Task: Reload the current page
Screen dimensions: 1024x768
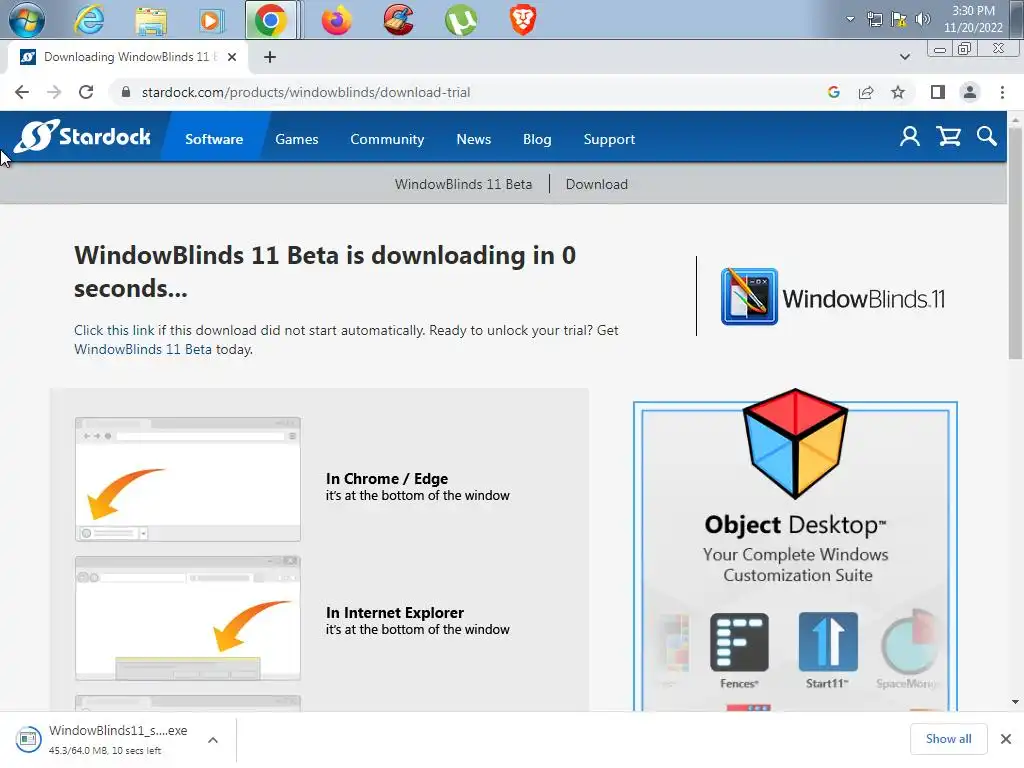Action: (x=86, y=92)
